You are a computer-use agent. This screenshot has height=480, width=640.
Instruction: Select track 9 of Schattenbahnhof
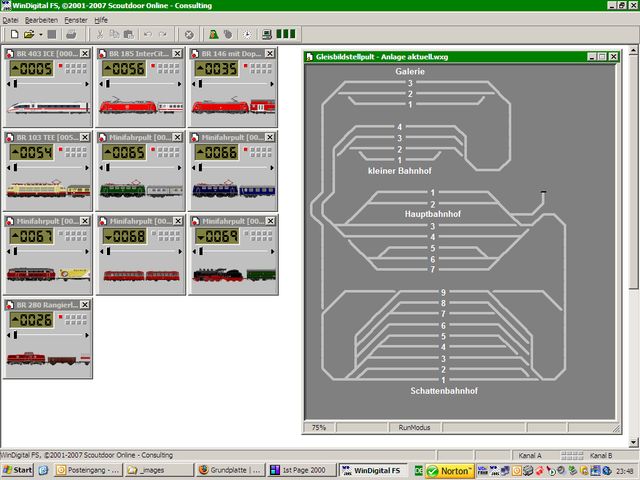[443, 292]
